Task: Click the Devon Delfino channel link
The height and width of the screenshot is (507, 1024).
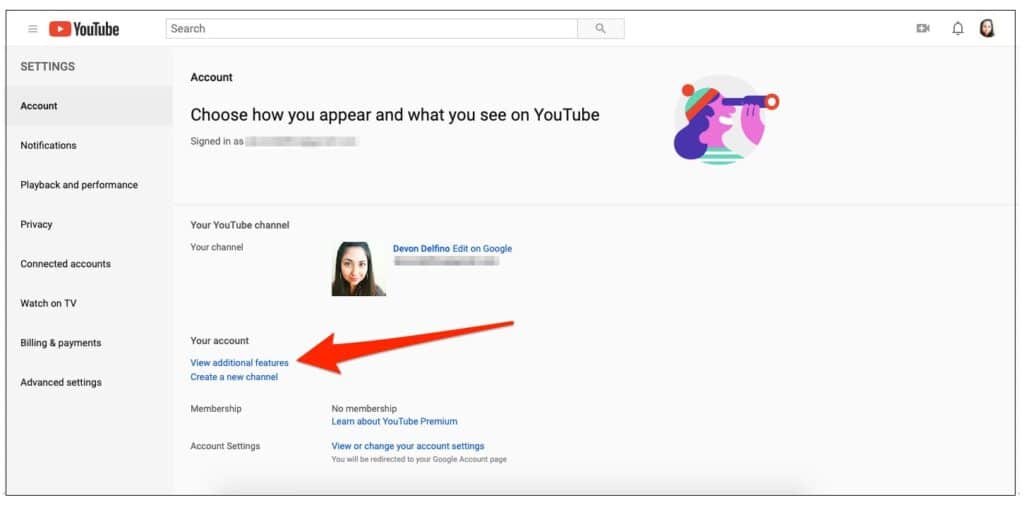Action: 421,249
